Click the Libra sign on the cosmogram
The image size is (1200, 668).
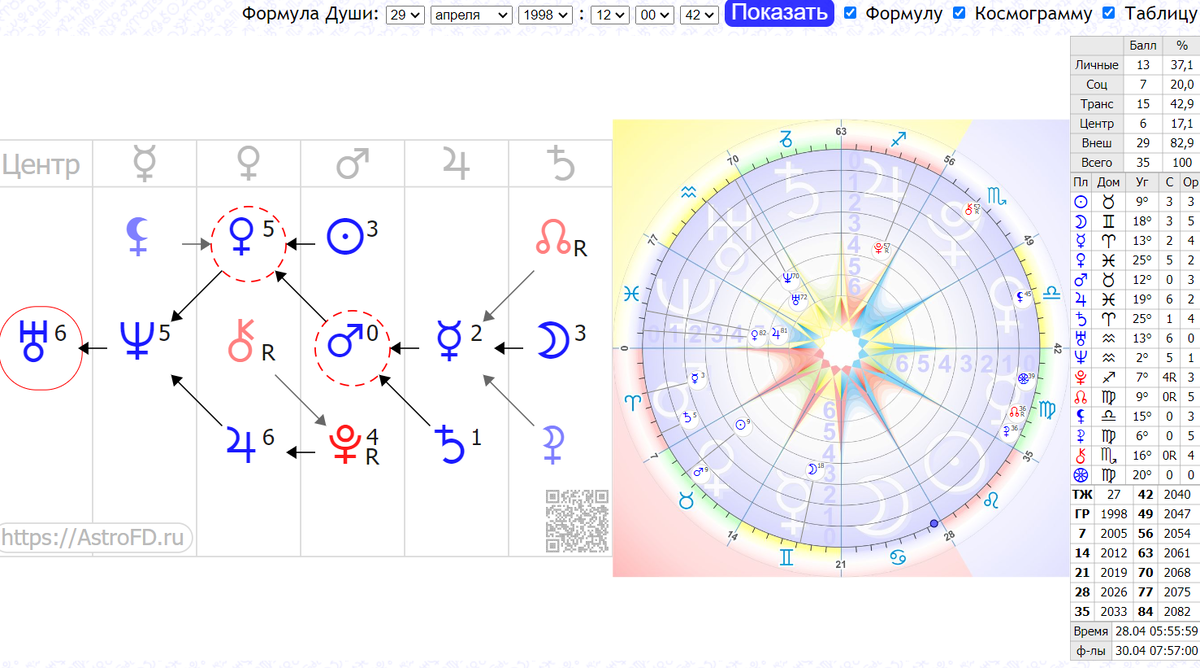(x=1051, y=293)
